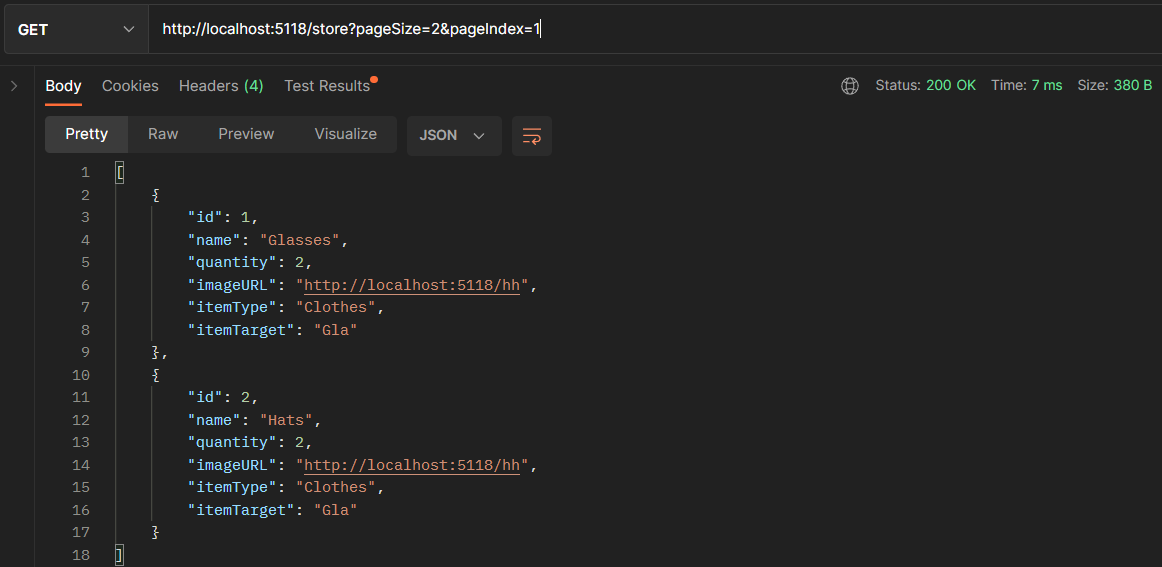
Task: Click the opening bracket on line 1
Action: click(119, 173)
